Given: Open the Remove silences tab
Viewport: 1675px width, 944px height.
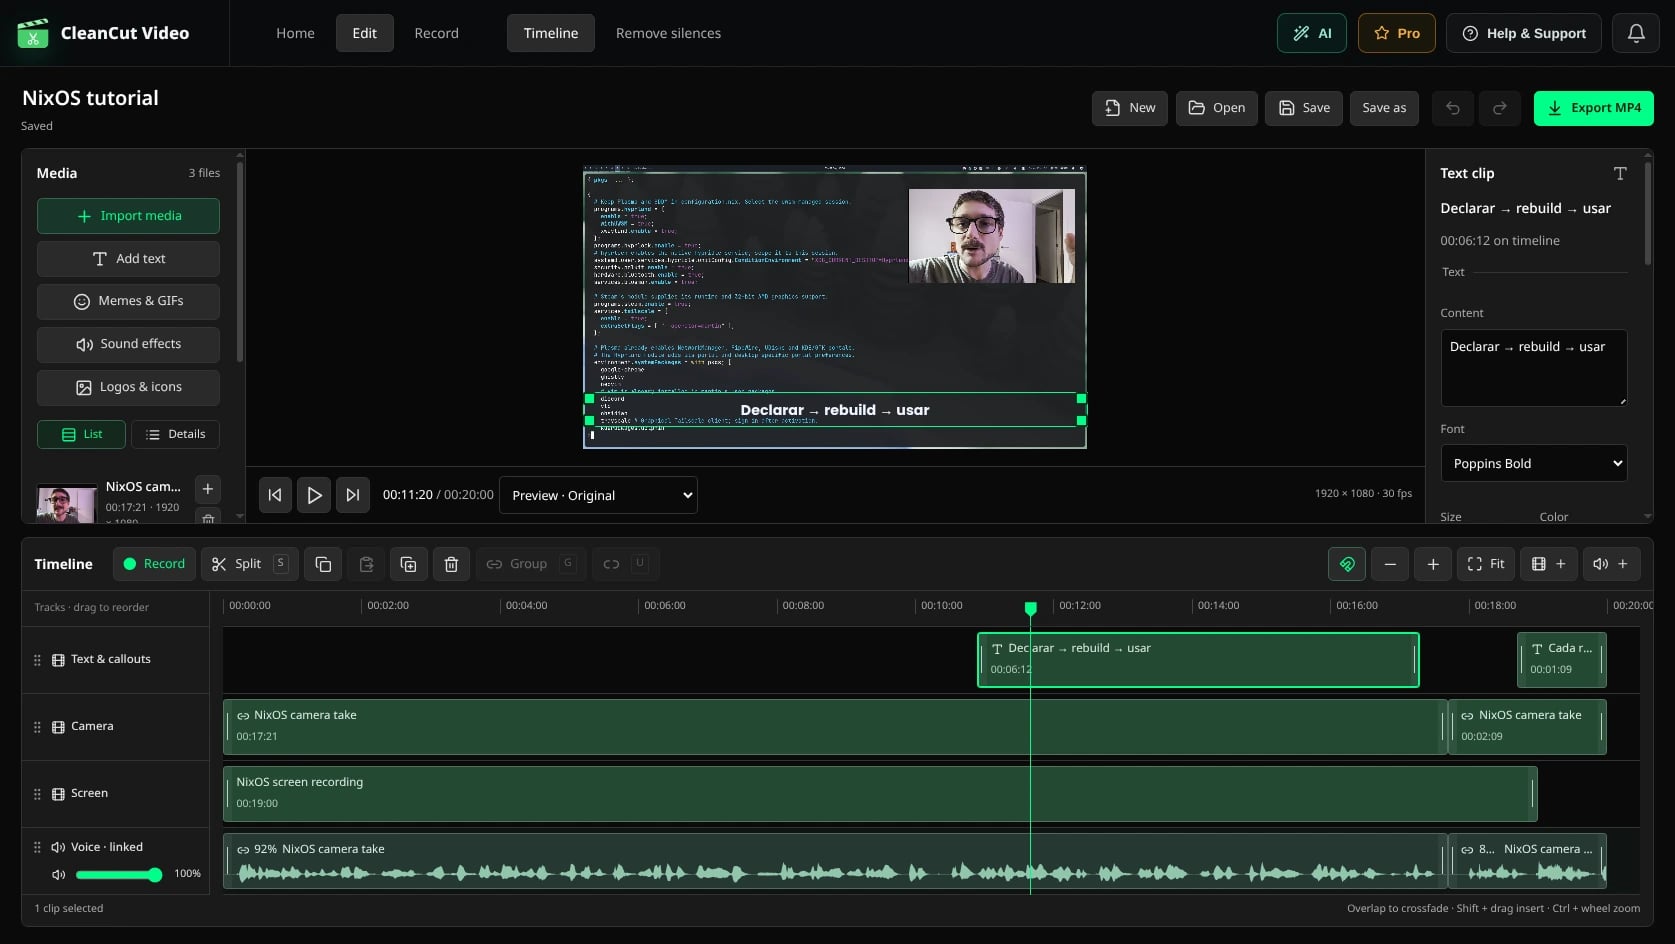Looking at the screenshot, I should tap(668, 33).
